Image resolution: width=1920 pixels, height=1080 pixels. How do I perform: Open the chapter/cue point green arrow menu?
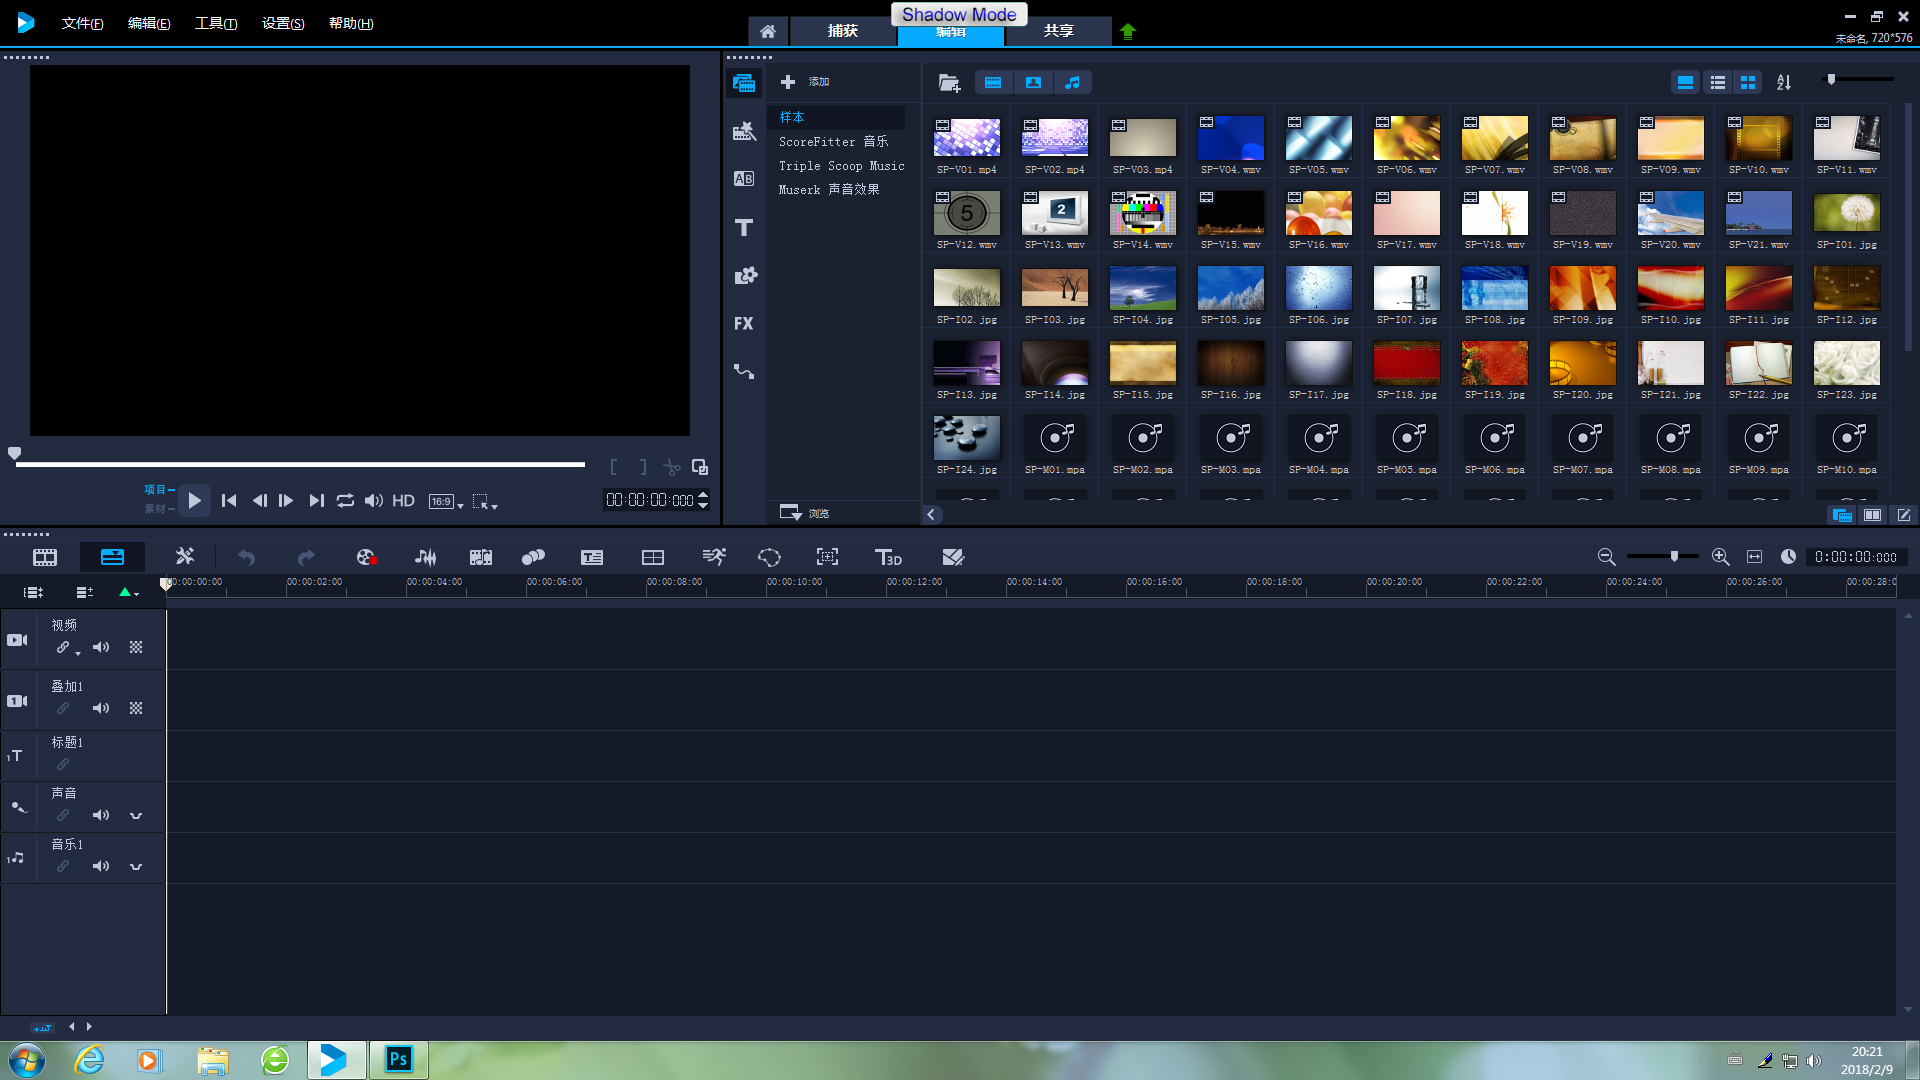click(x=129, y=592)
